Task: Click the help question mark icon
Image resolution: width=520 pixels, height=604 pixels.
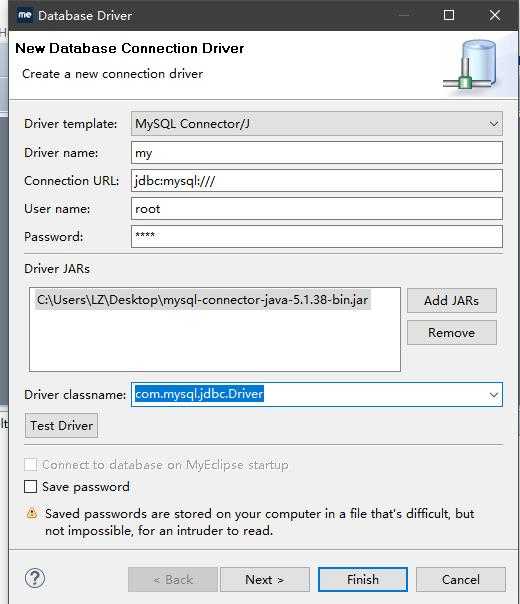Action: click(35, 578)
